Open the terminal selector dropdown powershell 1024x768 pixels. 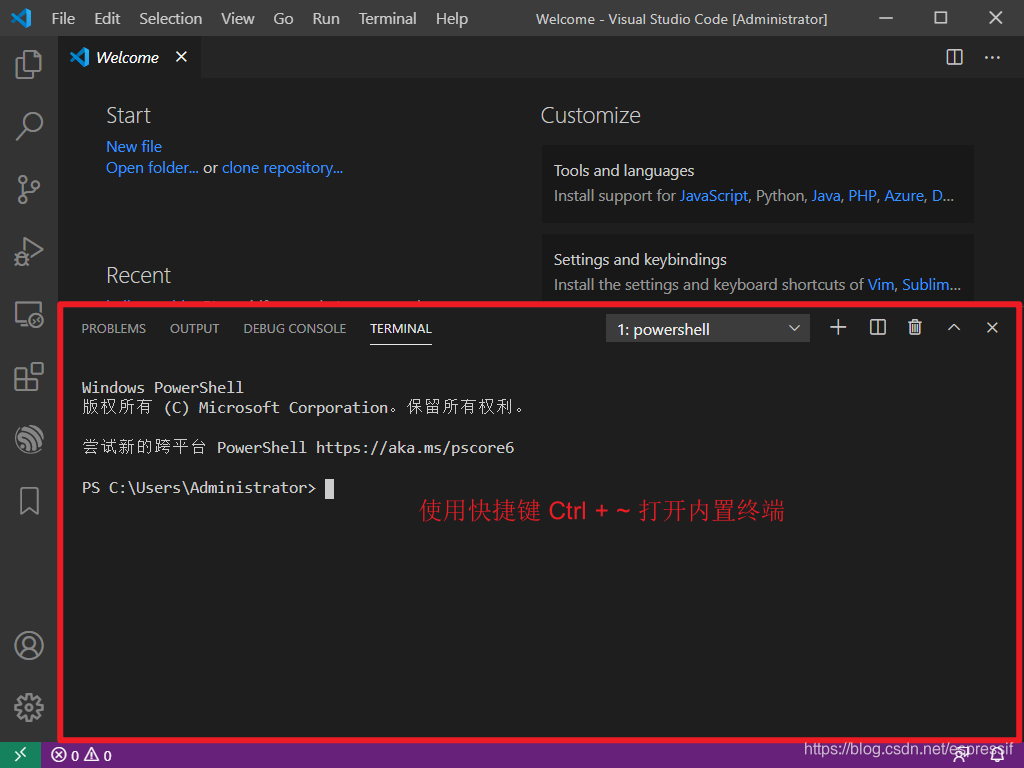(708, 328)
